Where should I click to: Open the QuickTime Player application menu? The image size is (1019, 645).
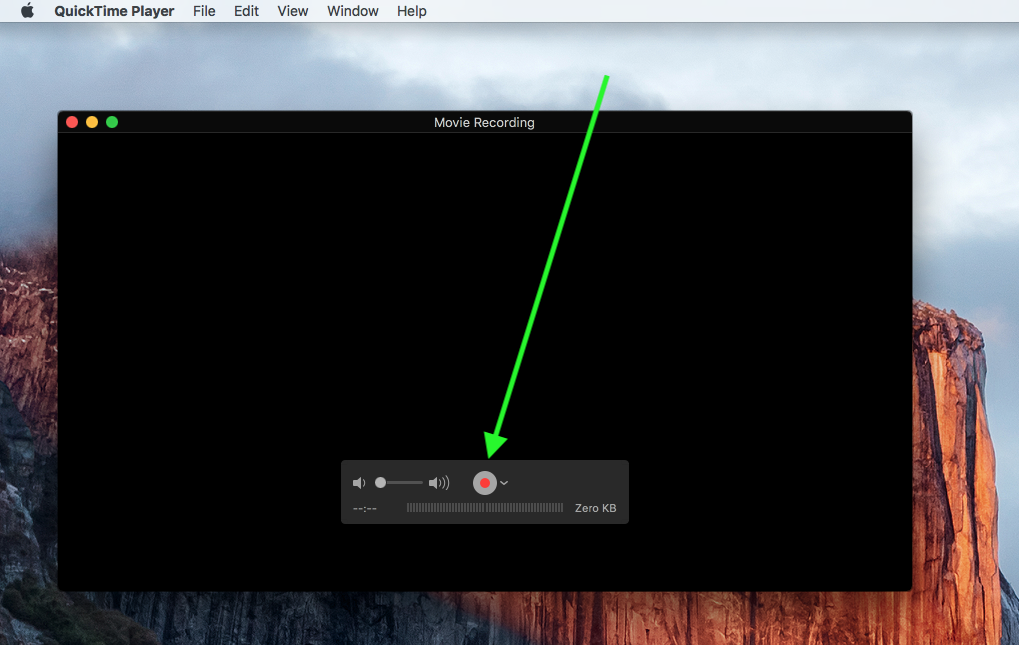click(114, 11)
